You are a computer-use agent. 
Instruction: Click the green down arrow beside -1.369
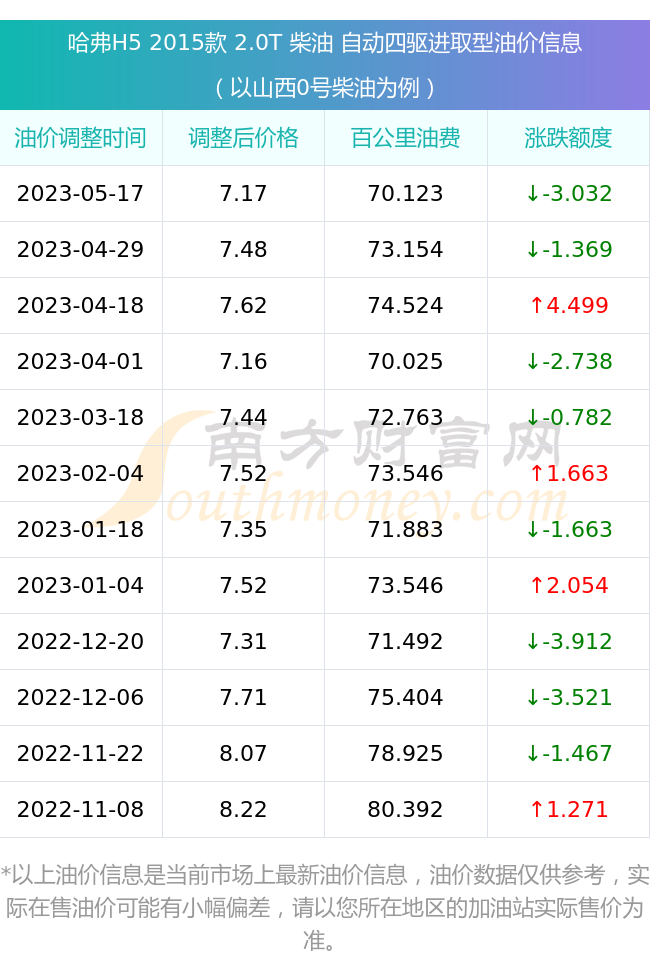coord(533,249)
